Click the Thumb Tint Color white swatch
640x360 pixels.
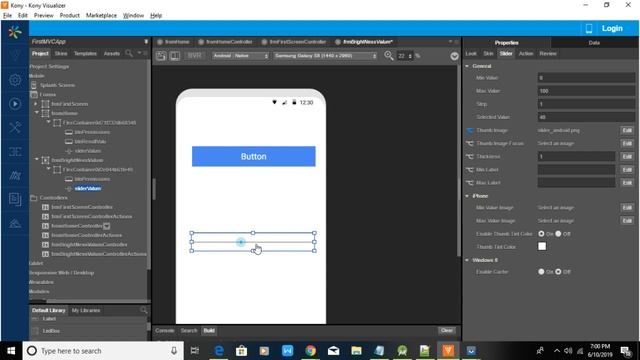pos(542,246)
